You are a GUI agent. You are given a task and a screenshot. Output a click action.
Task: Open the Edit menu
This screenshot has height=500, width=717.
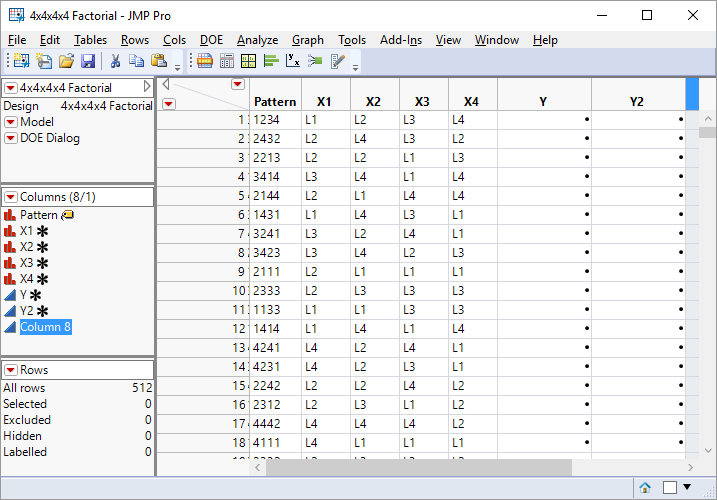pyautogui.click(x=50, y=40)
